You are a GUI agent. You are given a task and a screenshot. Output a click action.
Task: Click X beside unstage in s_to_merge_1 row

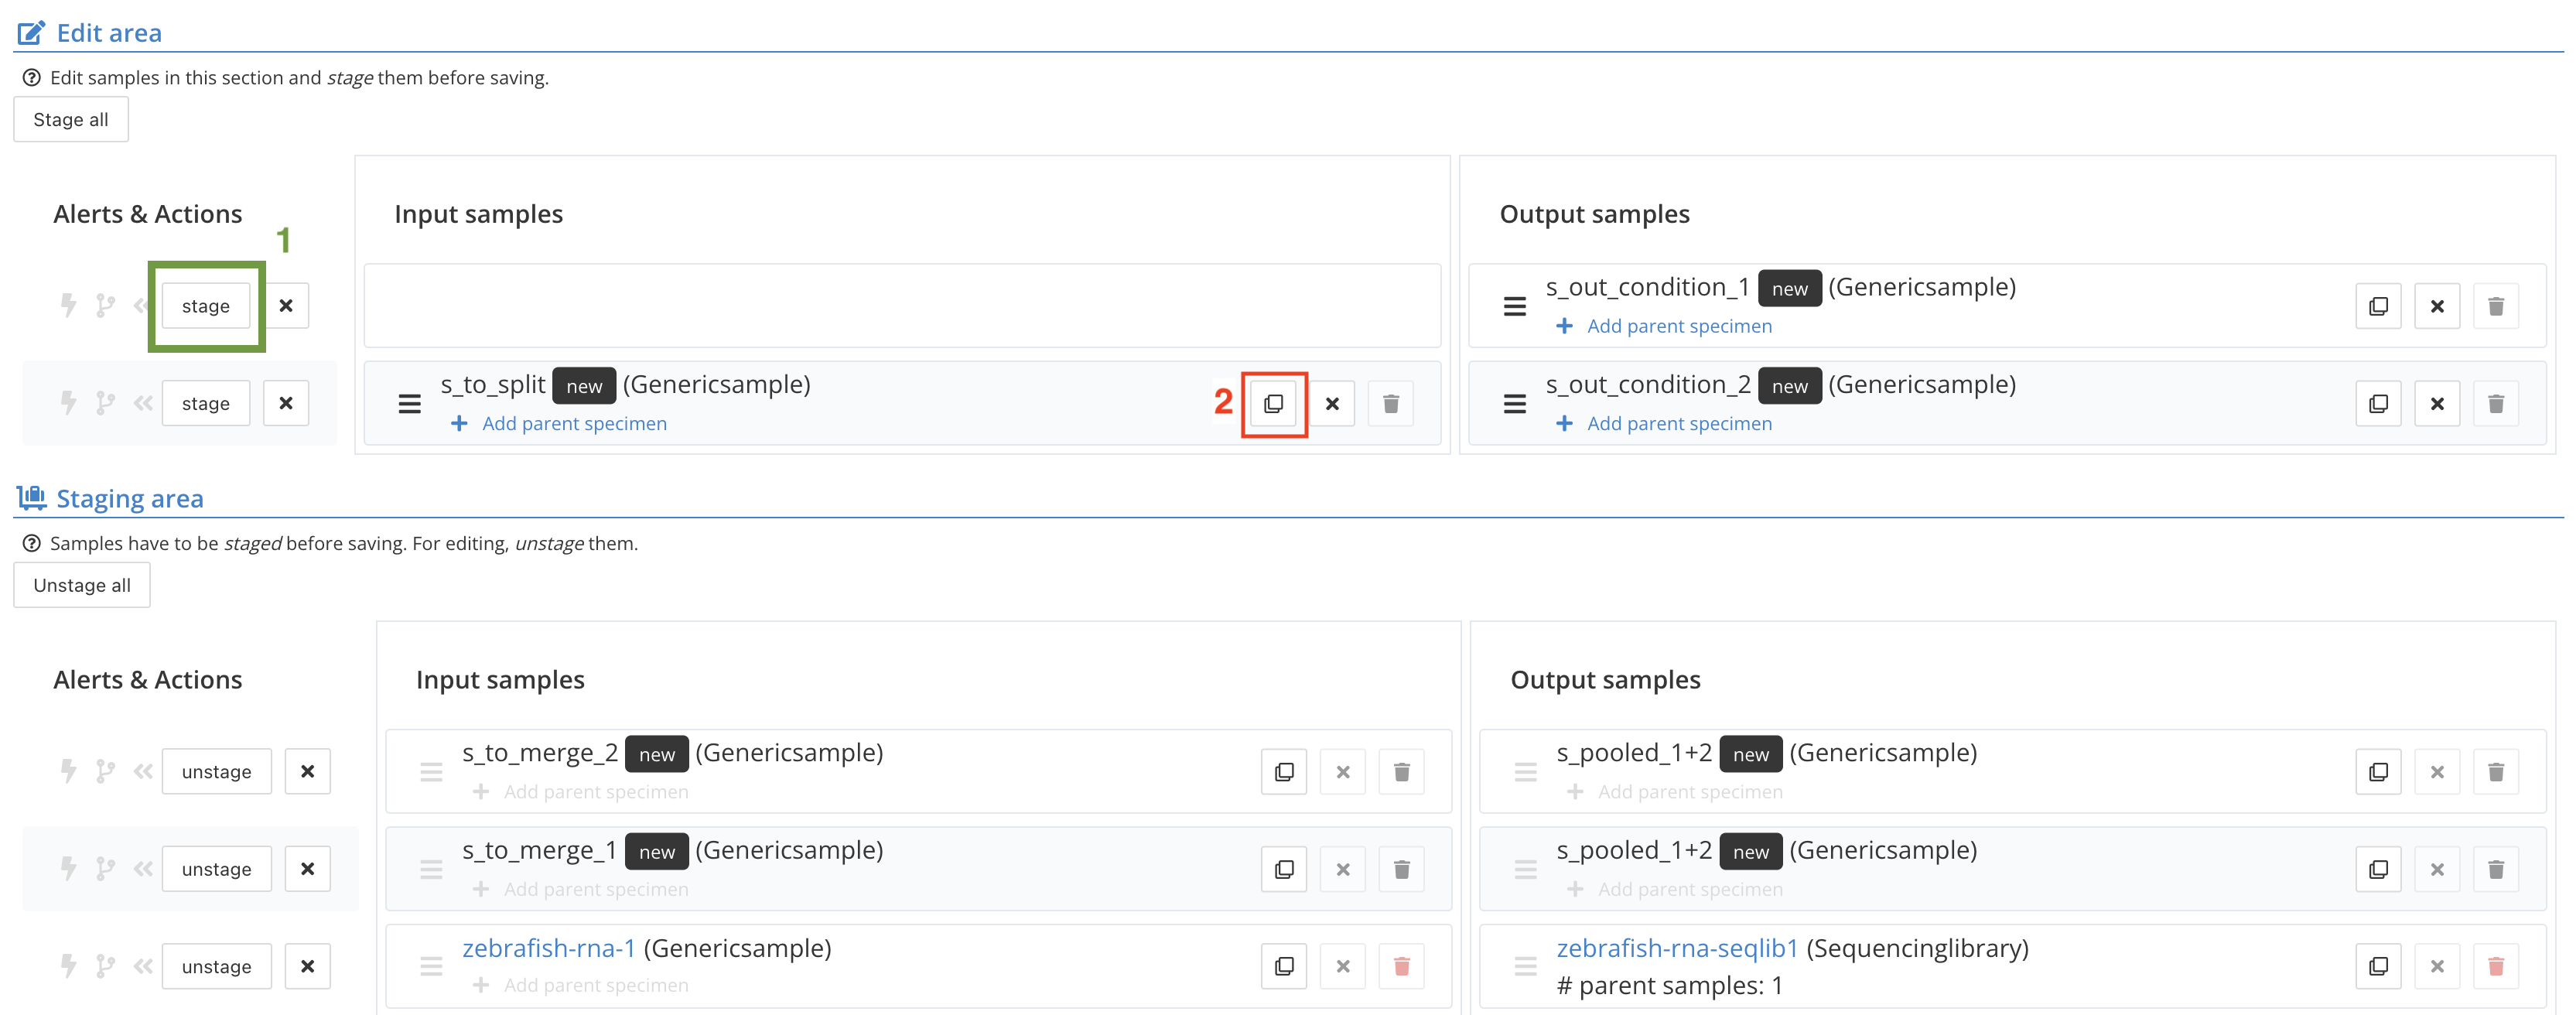pos(308,870)
